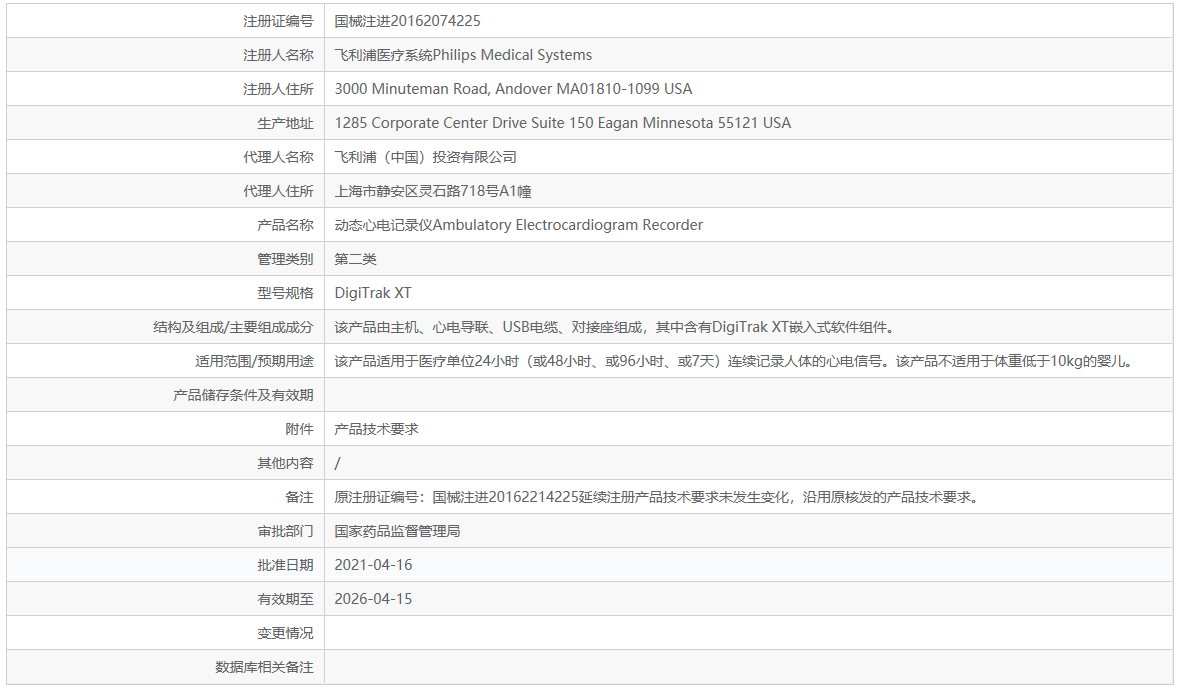The image size is (1179, 690).
Task: Click the 其他内容 label
Action: (x=286, y=463)
